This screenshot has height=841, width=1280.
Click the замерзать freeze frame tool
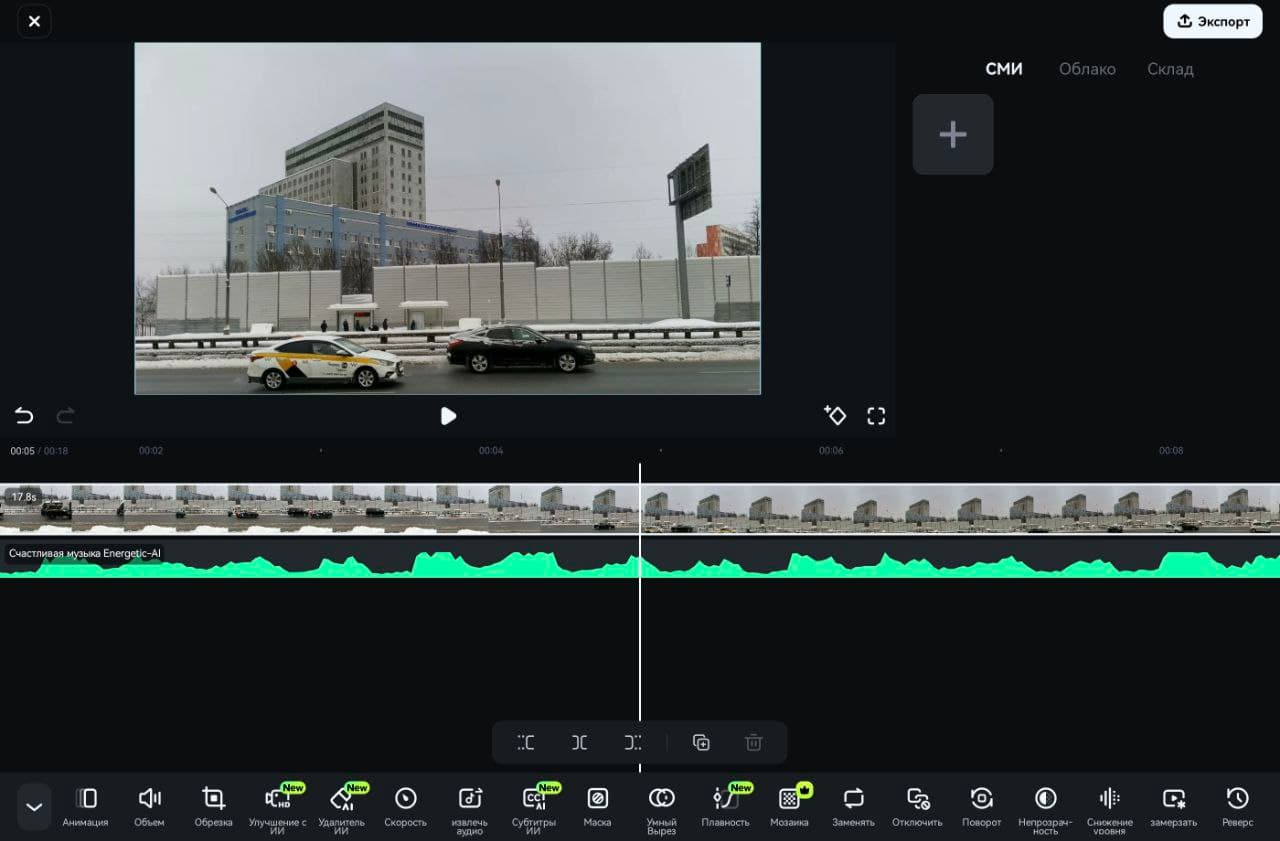[1173, 806]
